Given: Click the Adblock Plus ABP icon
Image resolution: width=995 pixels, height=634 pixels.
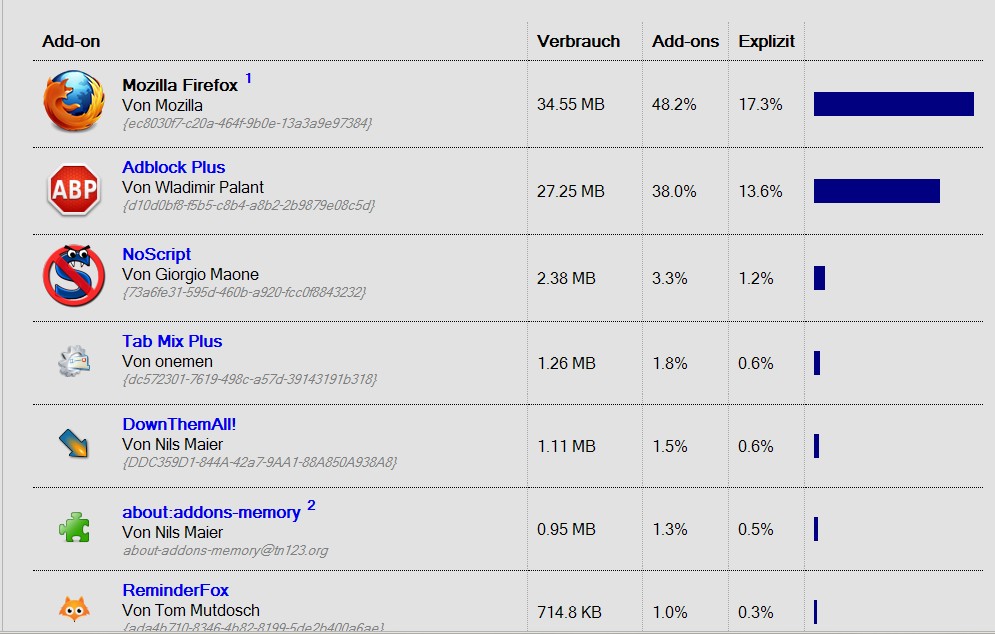Looking at the screenshot, I should point(74,190).
